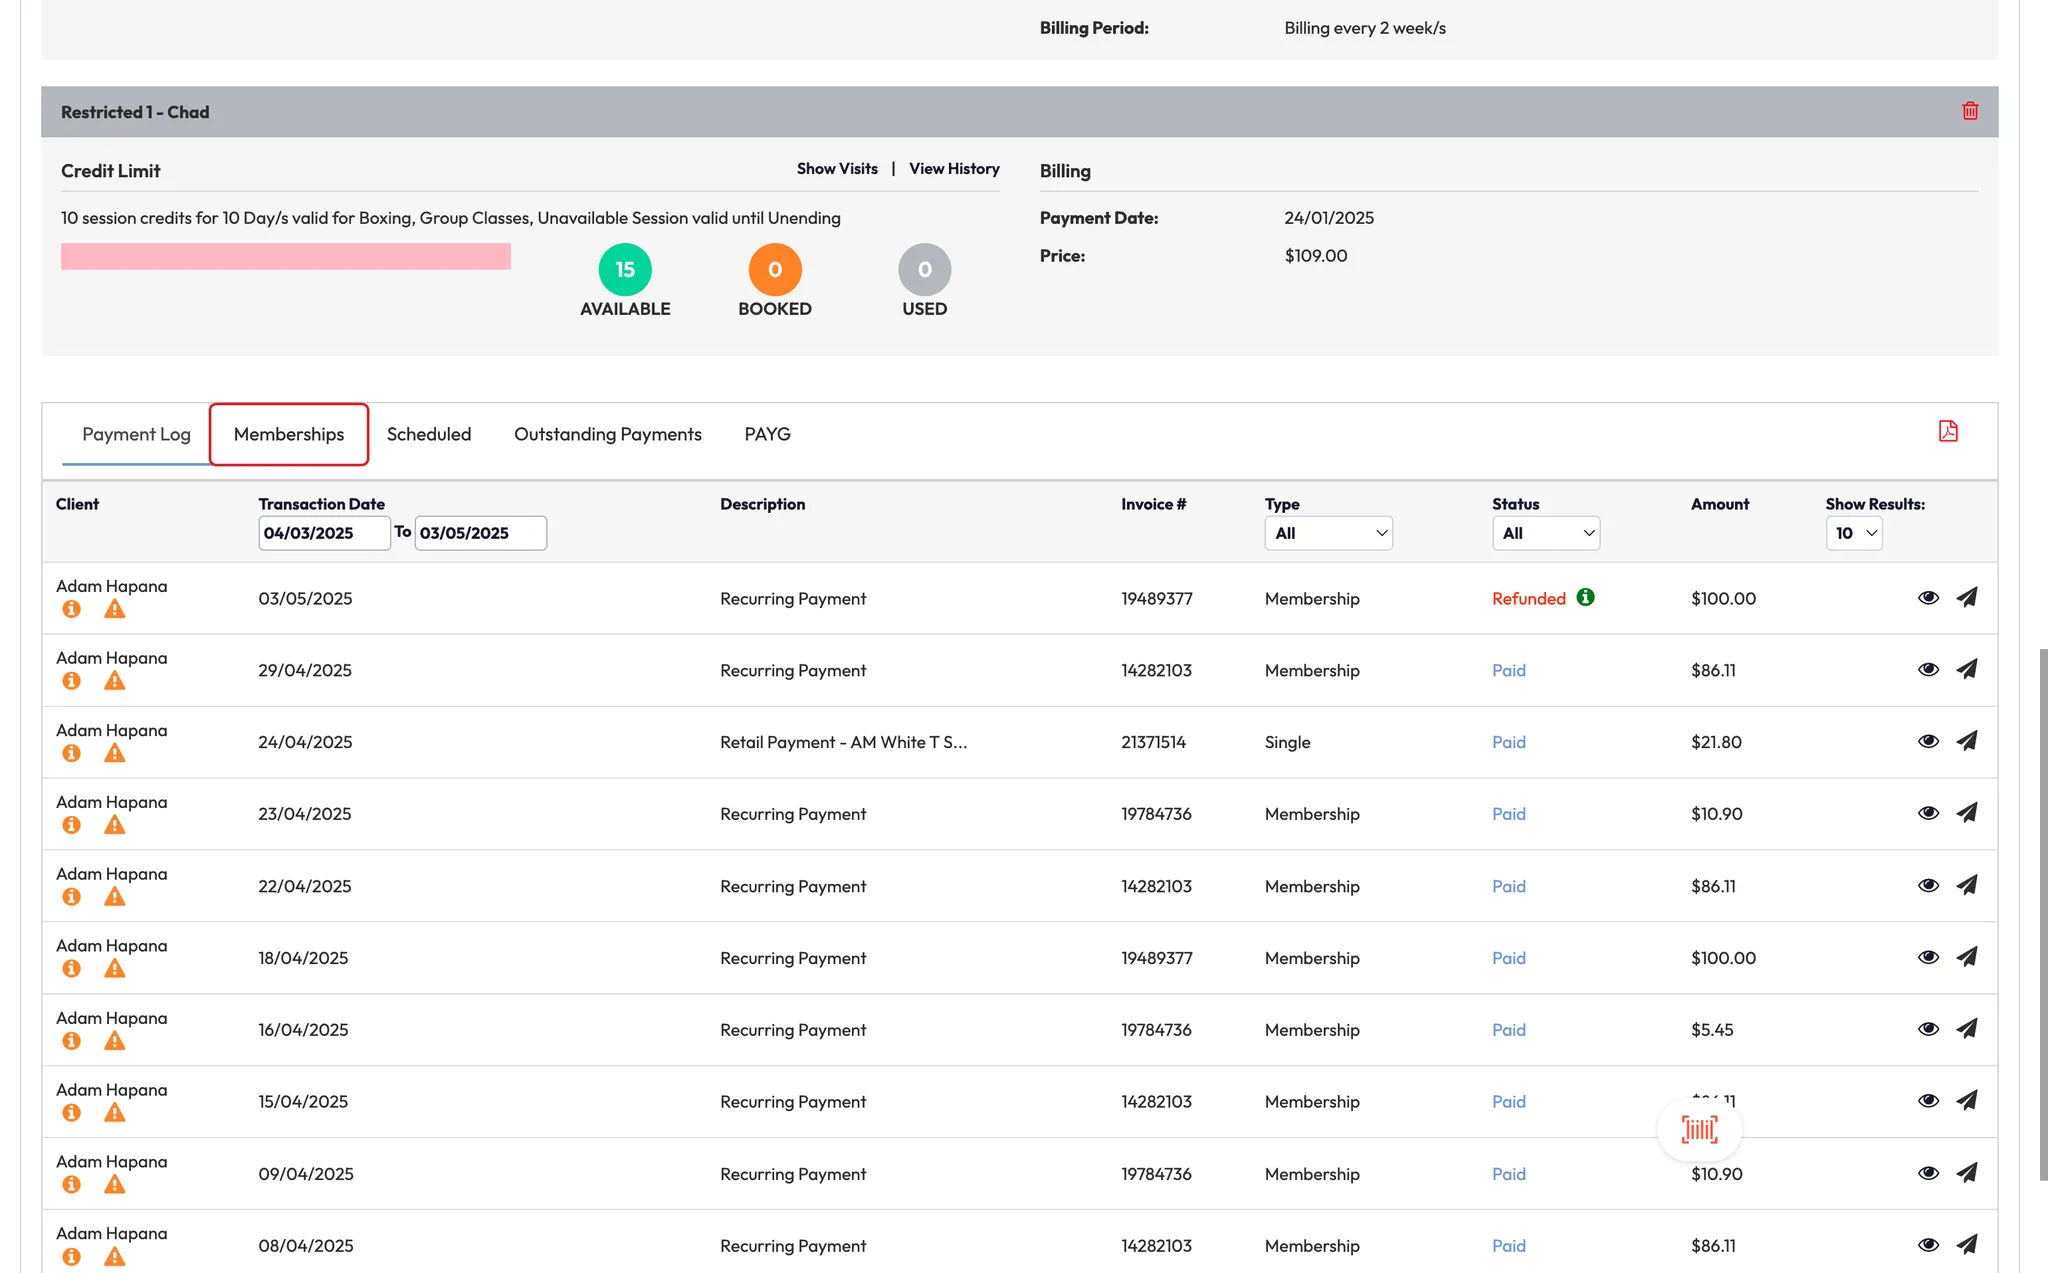Send the invoice for the 18/04/2025 $100.00 payment
Screen dimensions: 2048x1273
1966,957
